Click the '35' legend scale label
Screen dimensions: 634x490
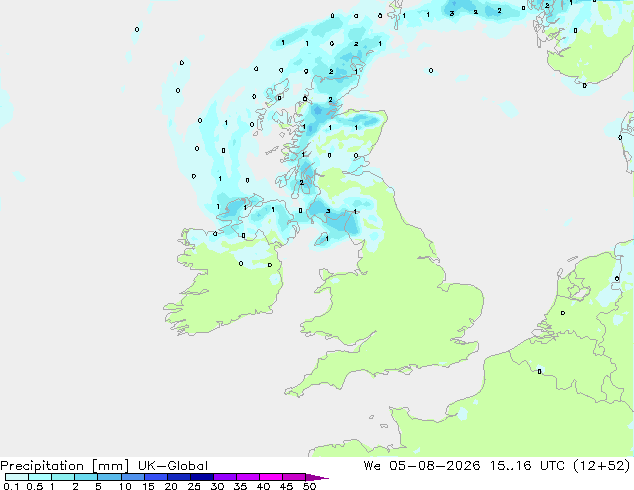pyautogui.click(x=240, y=486)
